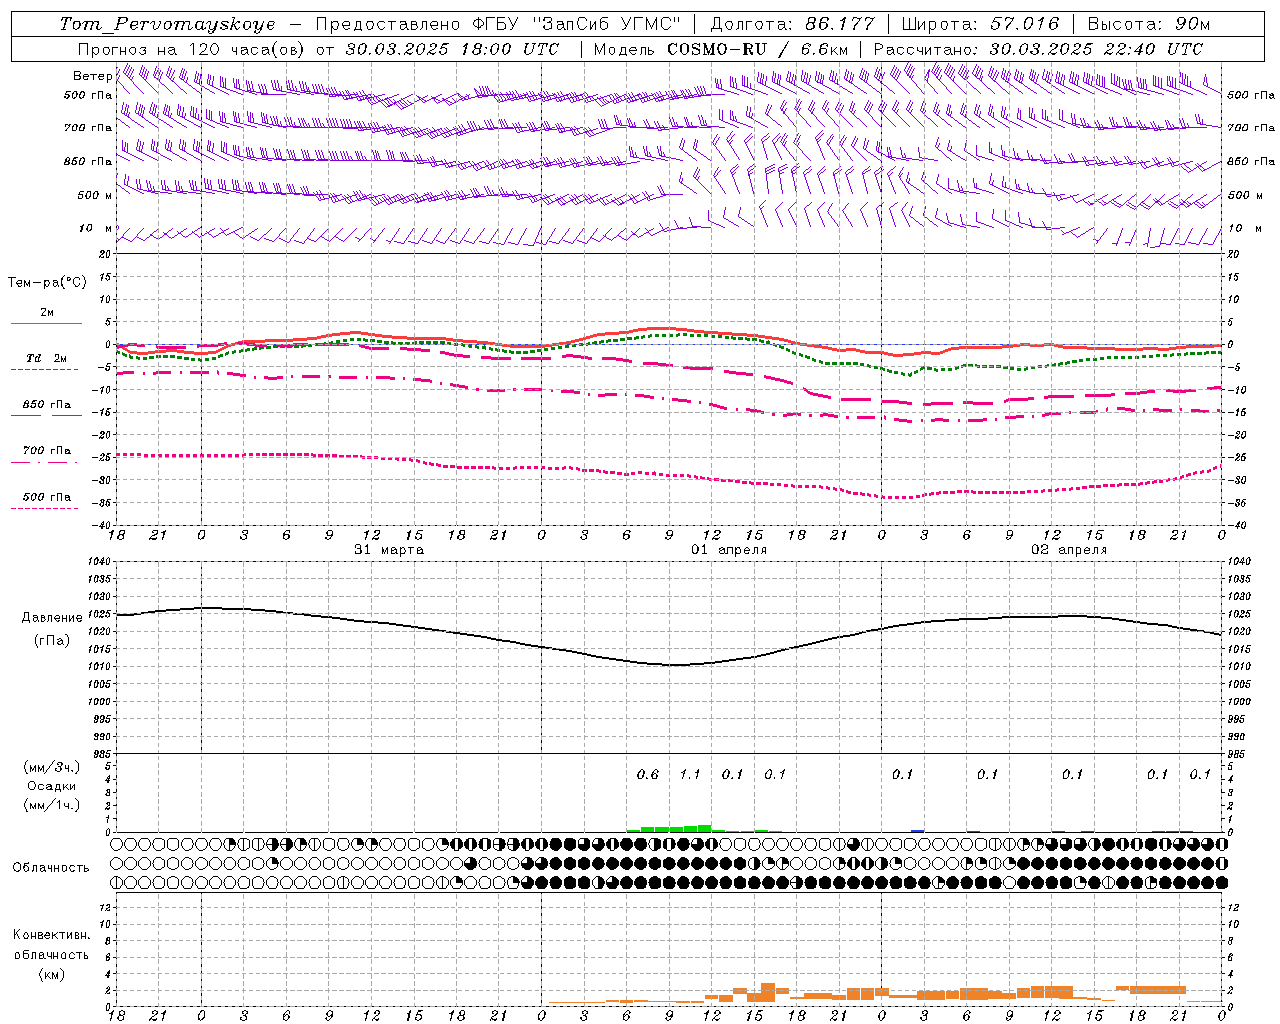Click the (мм/3ч.) unit label
This screenshot has width=1280, height=1024.
point(52,767)
